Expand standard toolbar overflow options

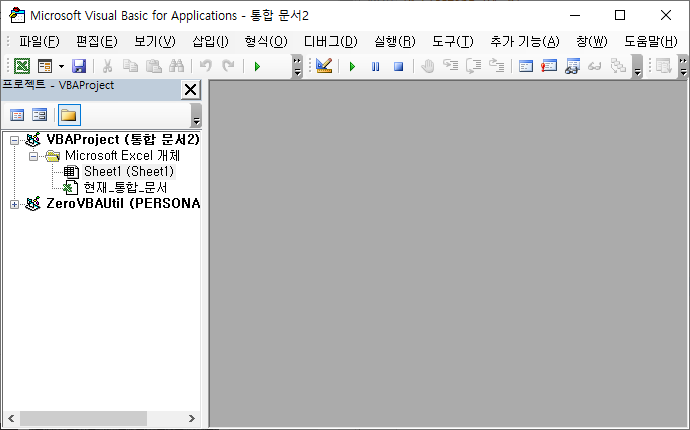pos(297,66)
